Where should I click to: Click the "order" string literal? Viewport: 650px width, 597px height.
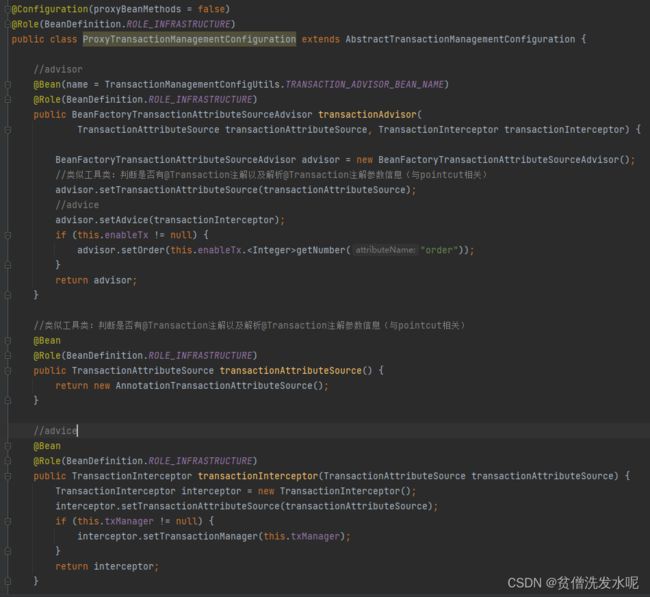tap(439, 250)
